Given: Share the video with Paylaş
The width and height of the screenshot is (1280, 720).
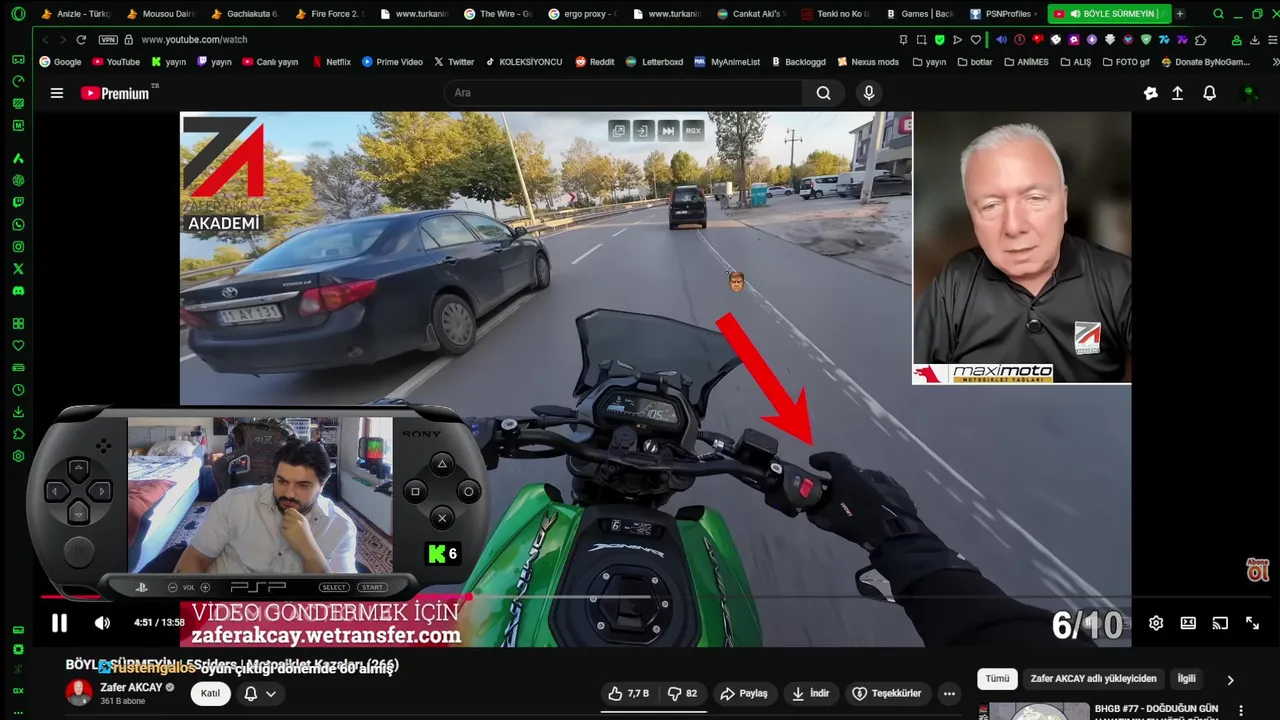Looking at the screenshot, I should point(744,693).
